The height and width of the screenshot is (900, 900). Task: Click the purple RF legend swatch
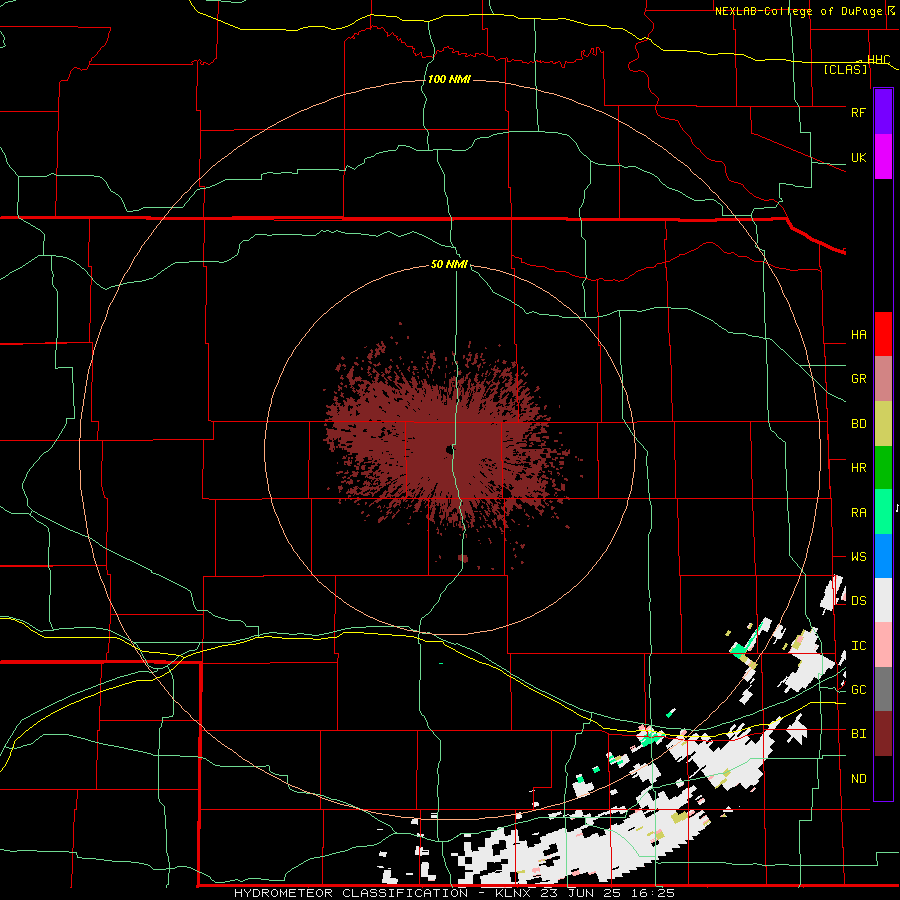(x=883, y=112)
